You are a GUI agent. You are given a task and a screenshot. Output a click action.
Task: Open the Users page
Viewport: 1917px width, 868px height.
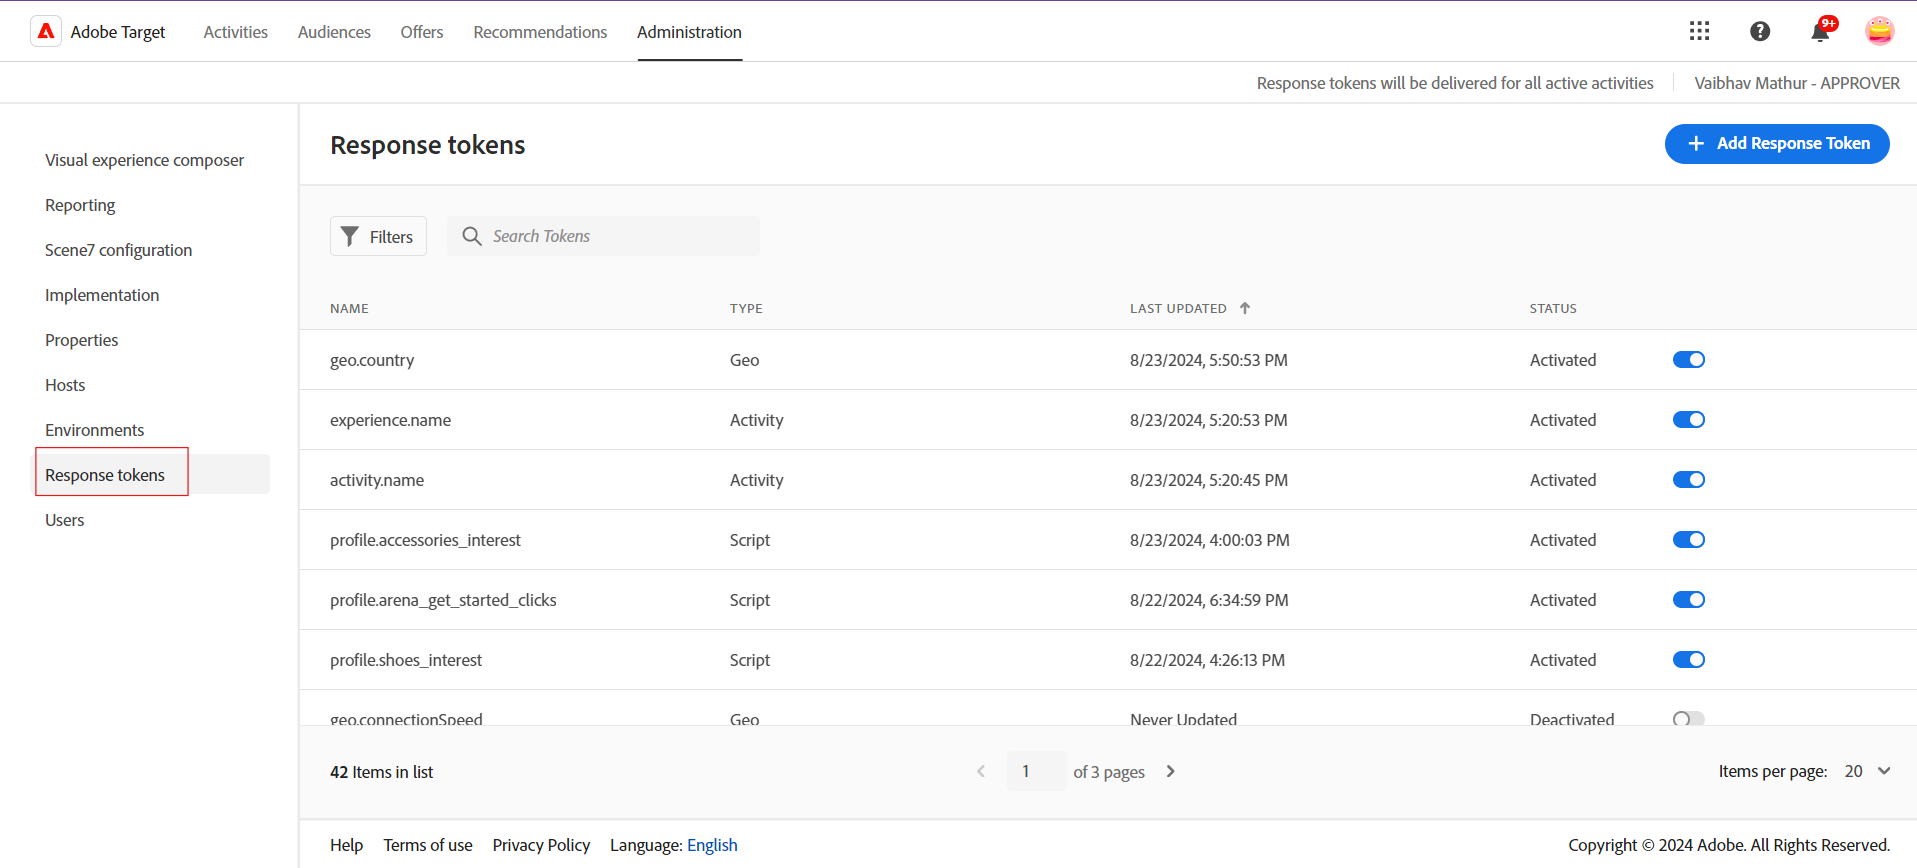[x=64, y=520]
